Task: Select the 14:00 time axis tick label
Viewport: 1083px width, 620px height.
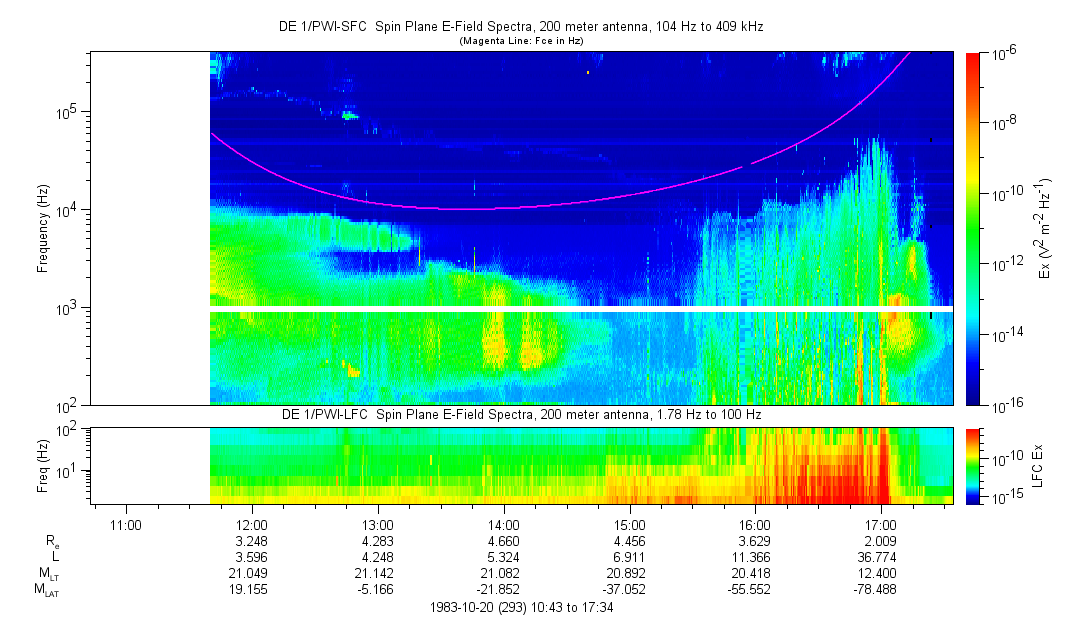Action: tap(503, 525)
